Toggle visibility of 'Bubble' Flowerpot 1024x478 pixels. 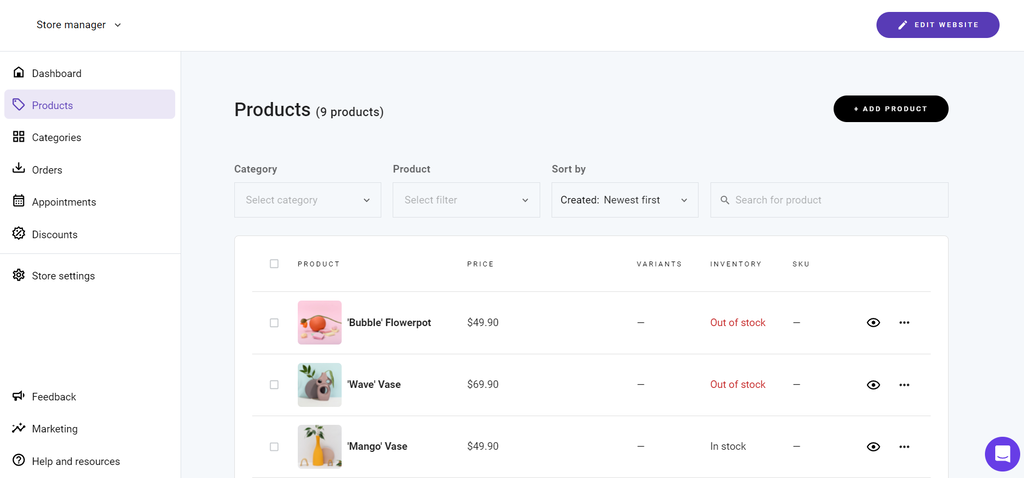pyautogui.click(x=873, y=323)
